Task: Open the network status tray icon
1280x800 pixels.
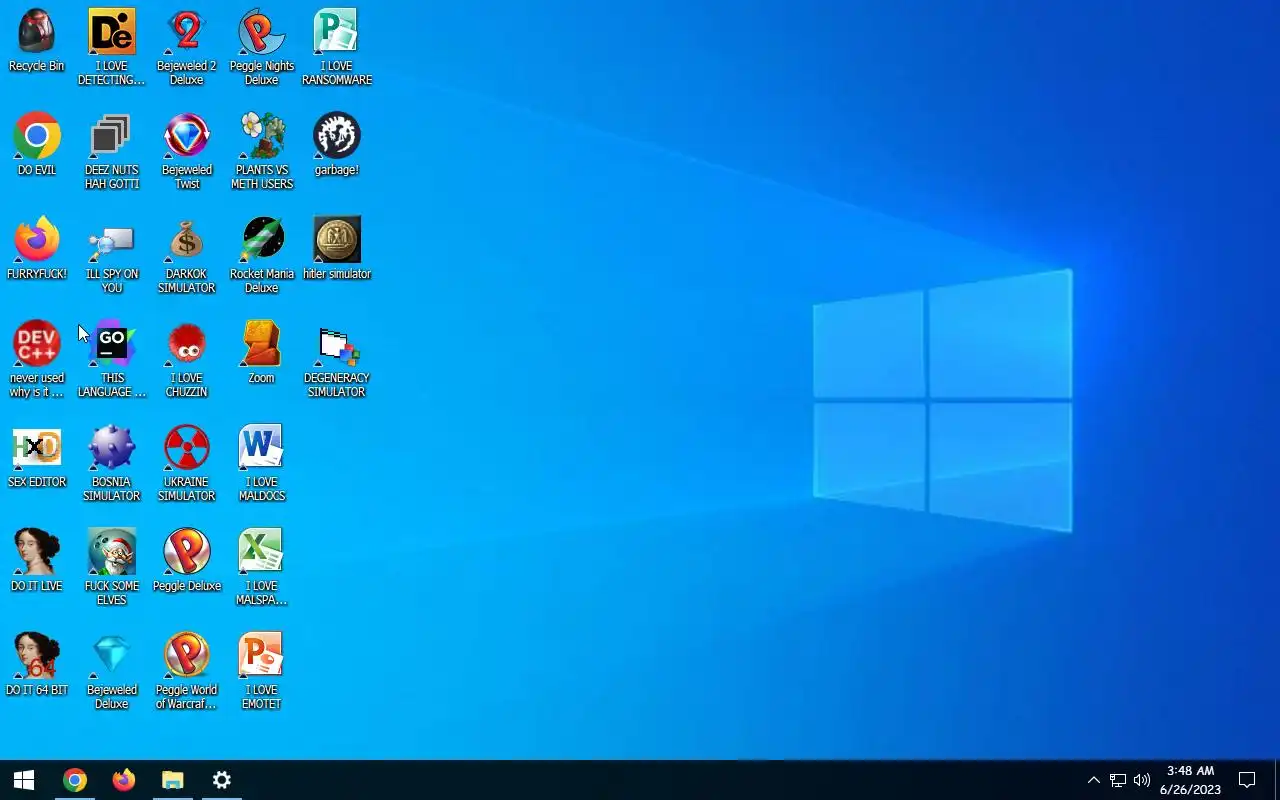Action: [x=1118, y=780]
